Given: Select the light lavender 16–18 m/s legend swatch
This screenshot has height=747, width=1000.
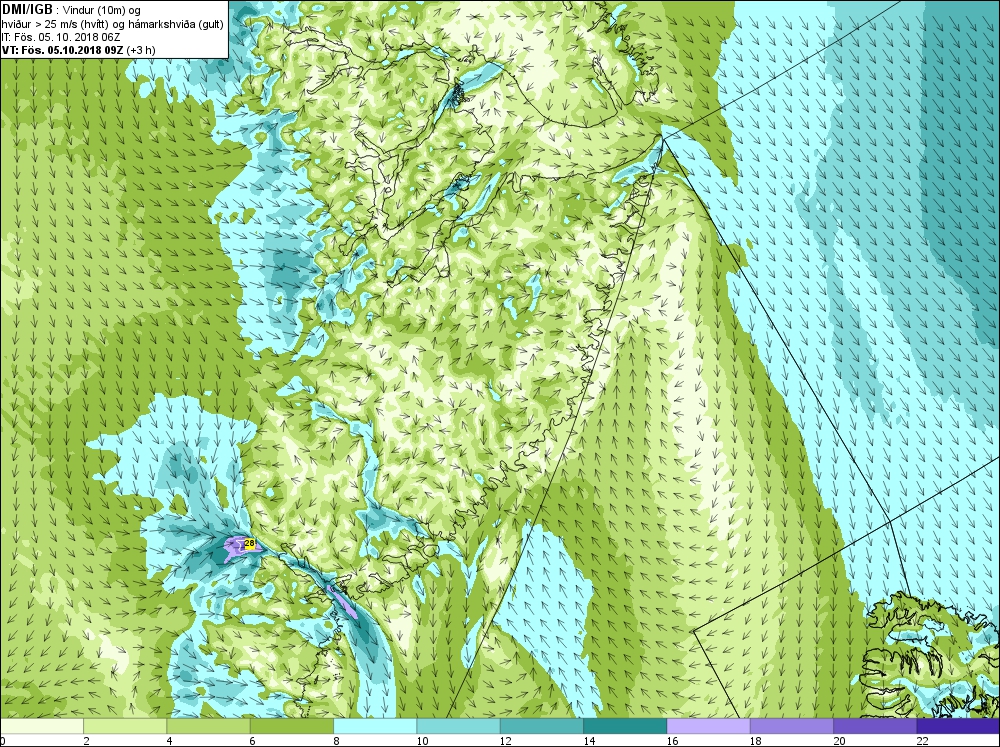Looking at the screenshot, I should [x=709, y=726].
